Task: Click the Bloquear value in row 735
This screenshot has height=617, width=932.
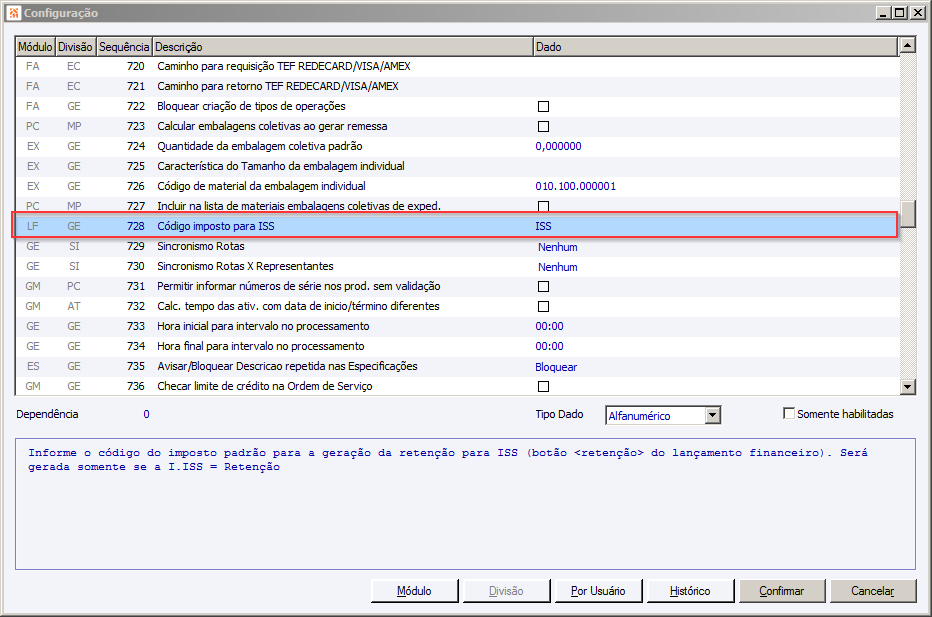Action: [x=556, y=367]
